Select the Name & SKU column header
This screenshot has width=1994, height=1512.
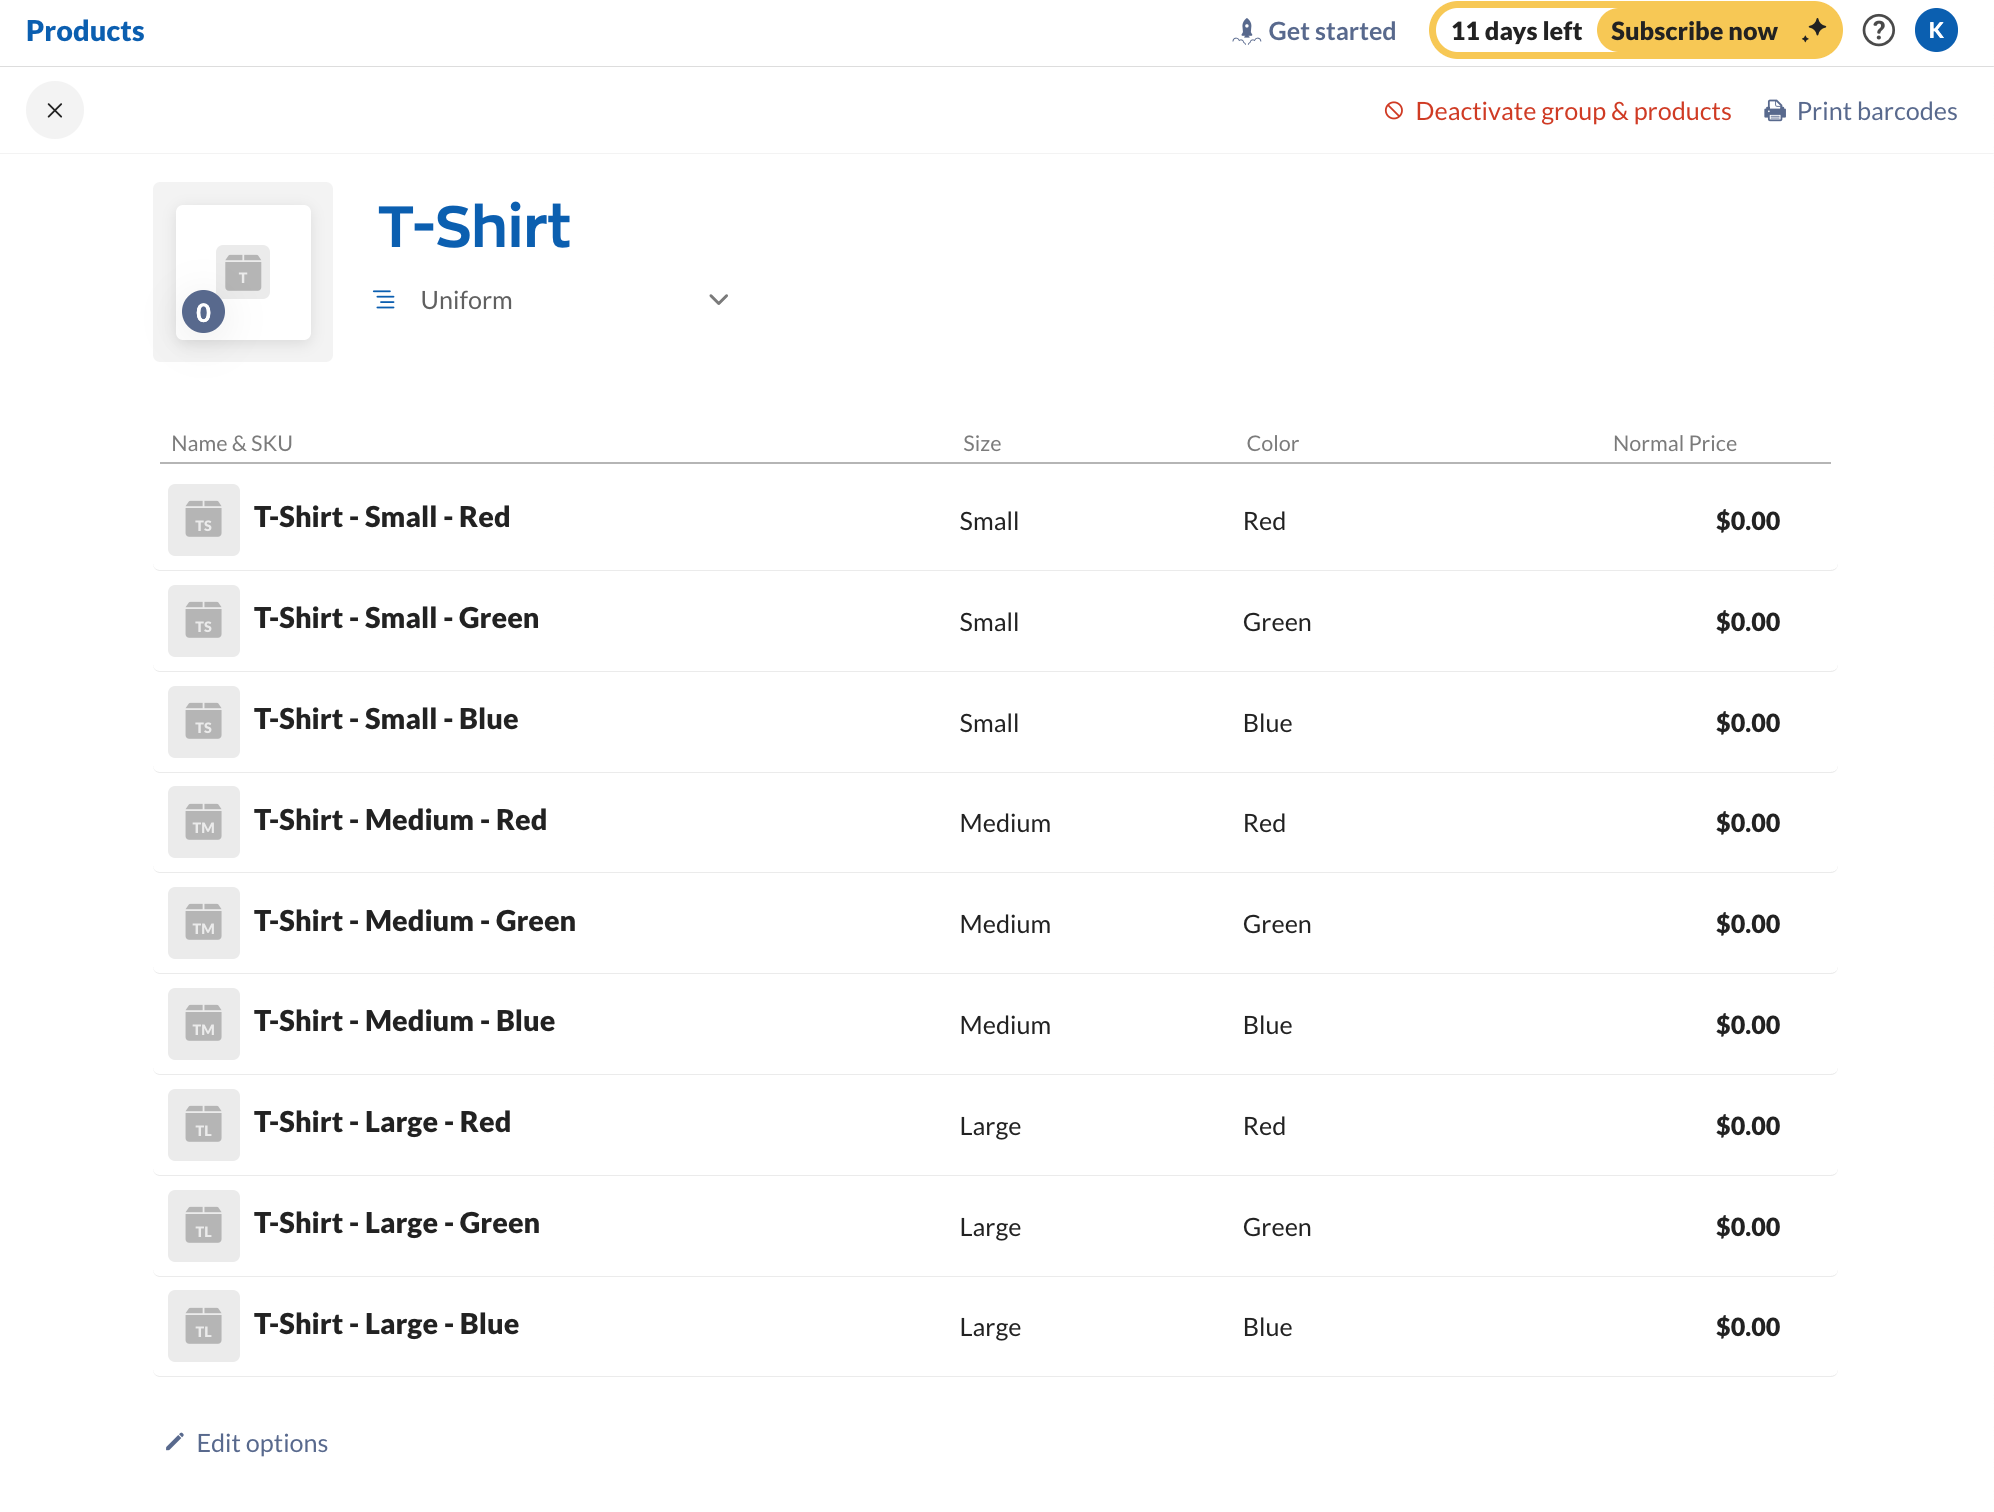pos(231,442)
